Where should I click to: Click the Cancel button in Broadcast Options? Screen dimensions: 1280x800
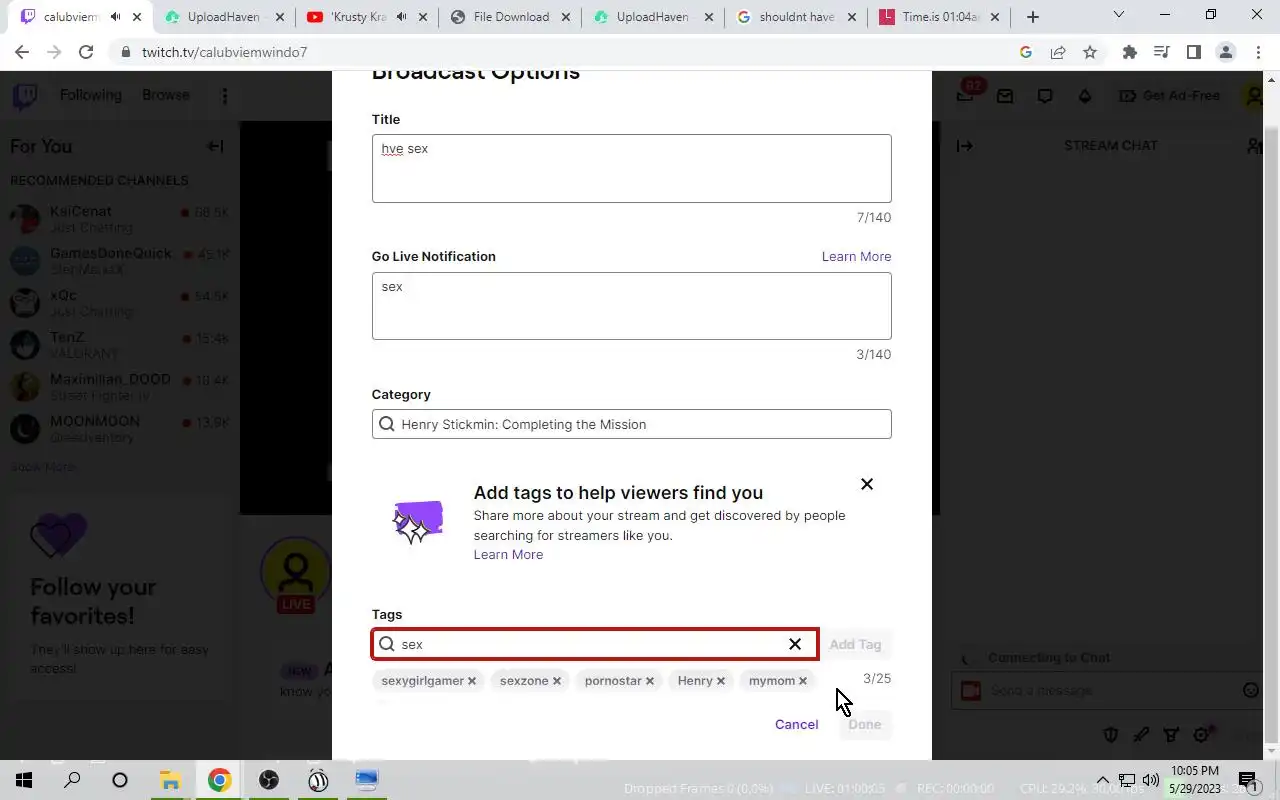[x=796, y=724]
